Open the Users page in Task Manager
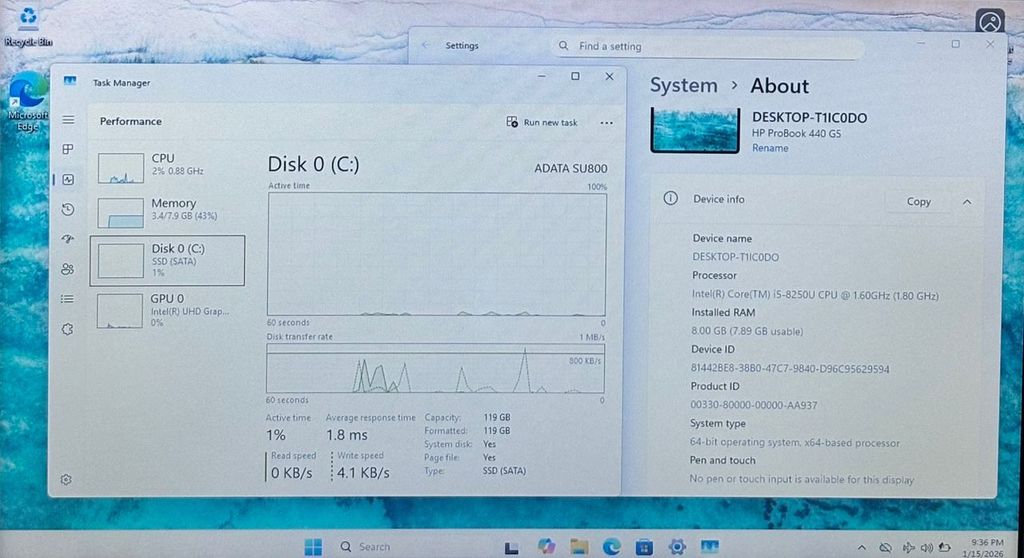1024x558 pixels. point(68,269)
